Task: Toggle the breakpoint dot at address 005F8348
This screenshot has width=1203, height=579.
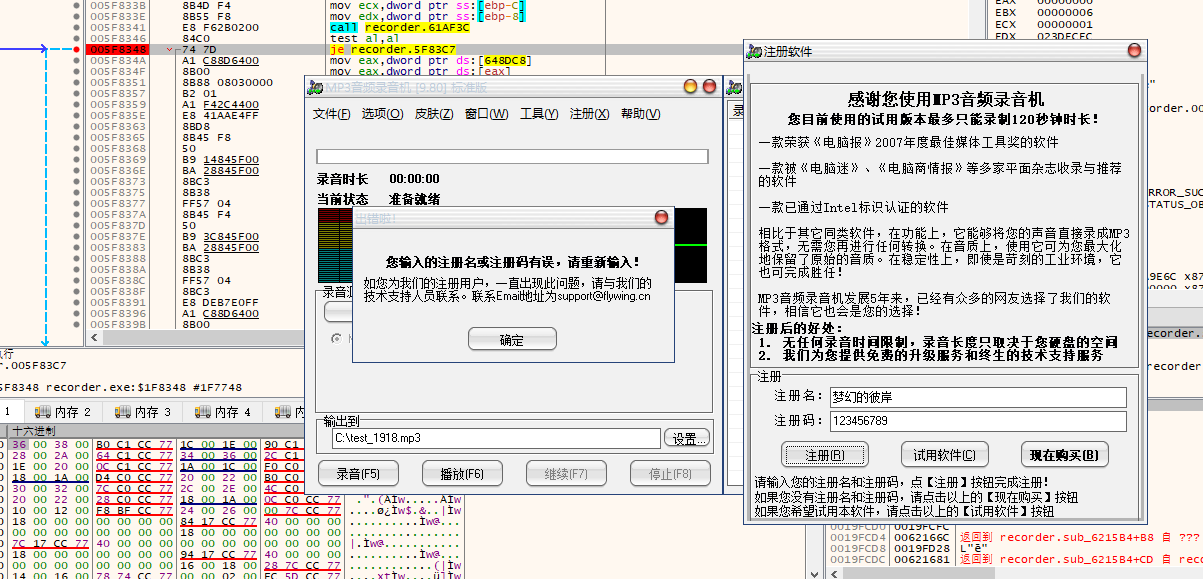Action: 76,49
